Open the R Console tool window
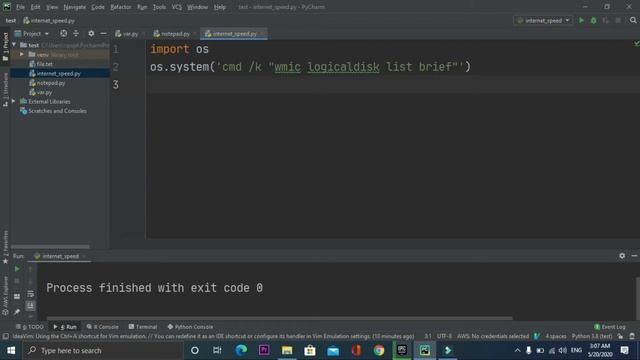Image resolution: width=640 pixels, height=360 pixels. point(102,327)
